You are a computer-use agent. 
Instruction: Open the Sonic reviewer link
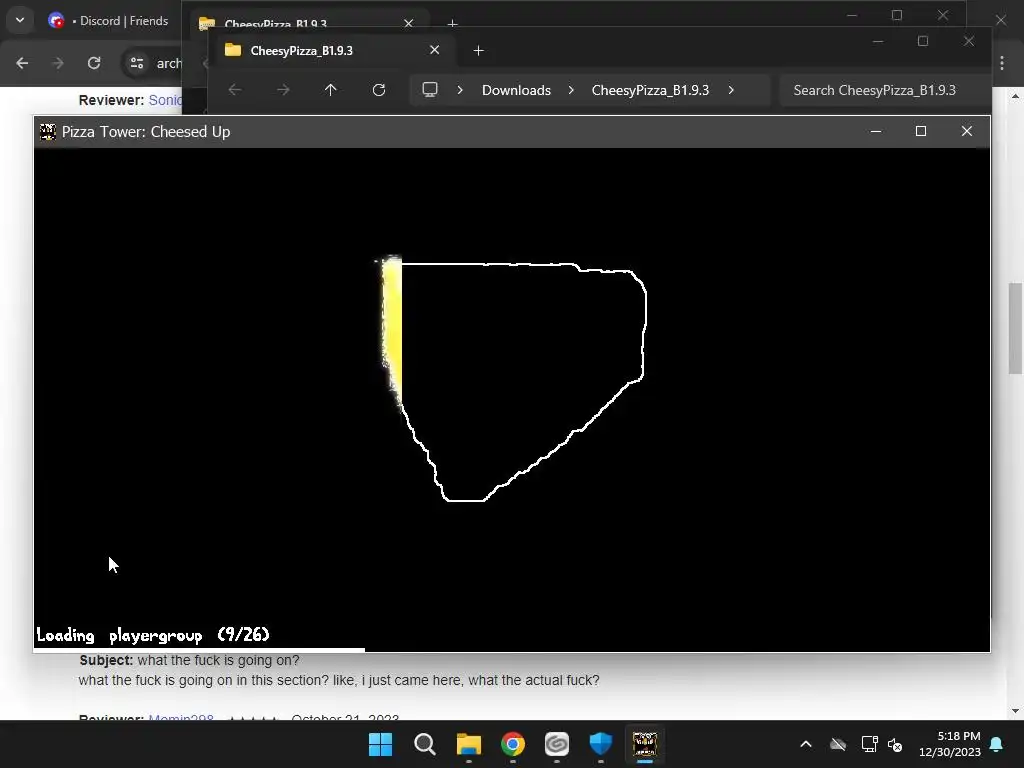[165, 100]
